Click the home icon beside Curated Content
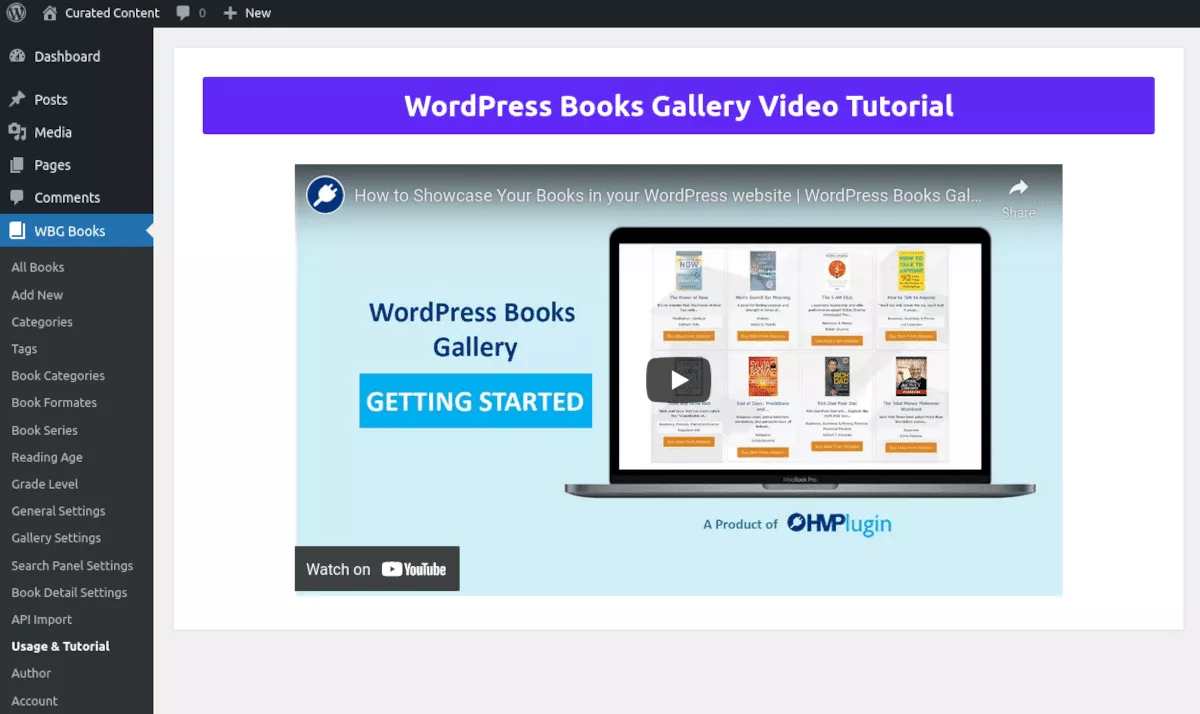The width and height of the screenshot is (1200, 714). click(50, 13)
